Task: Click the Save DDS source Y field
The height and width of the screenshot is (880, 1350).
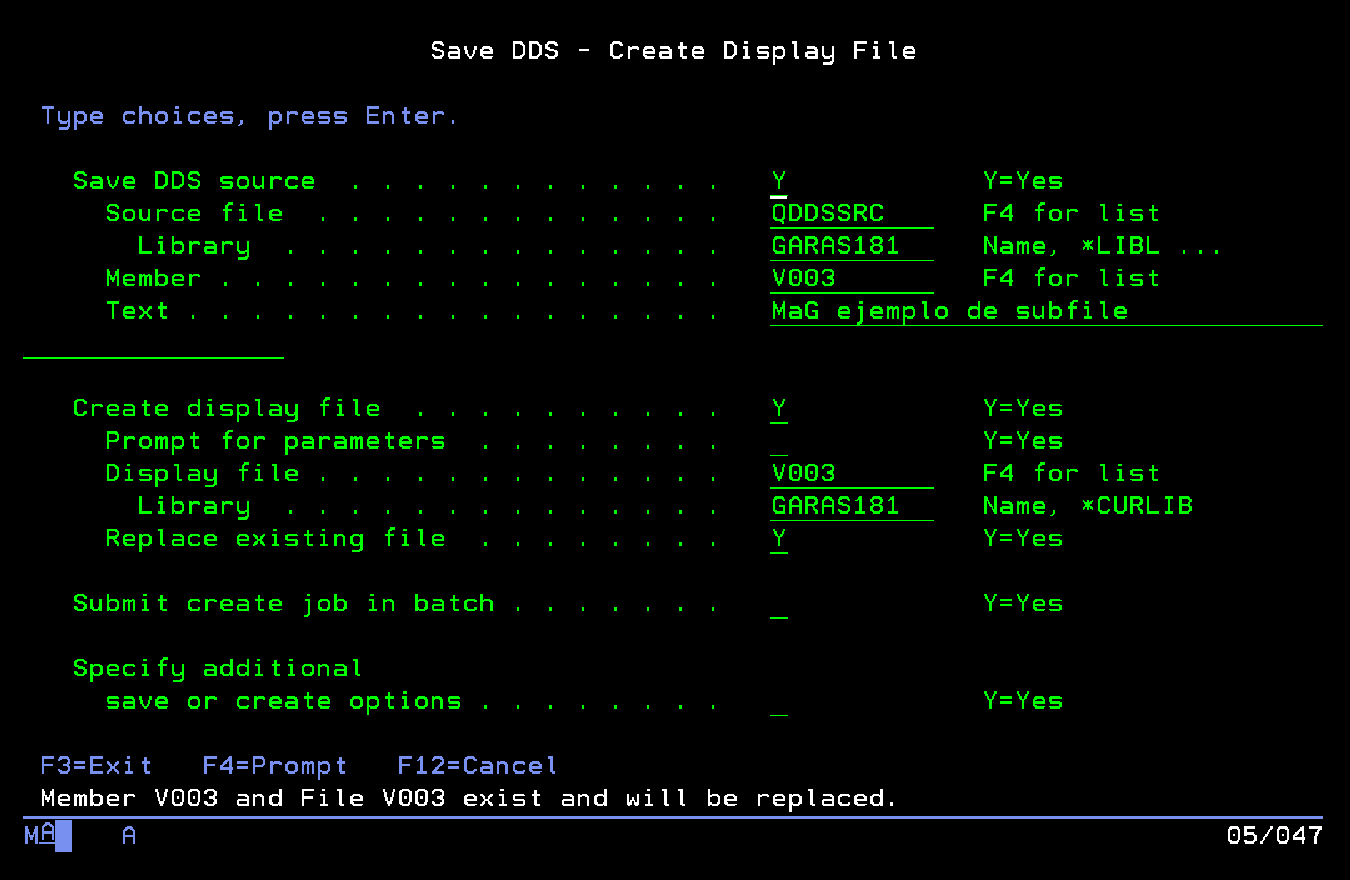Action: coord(779,180)
